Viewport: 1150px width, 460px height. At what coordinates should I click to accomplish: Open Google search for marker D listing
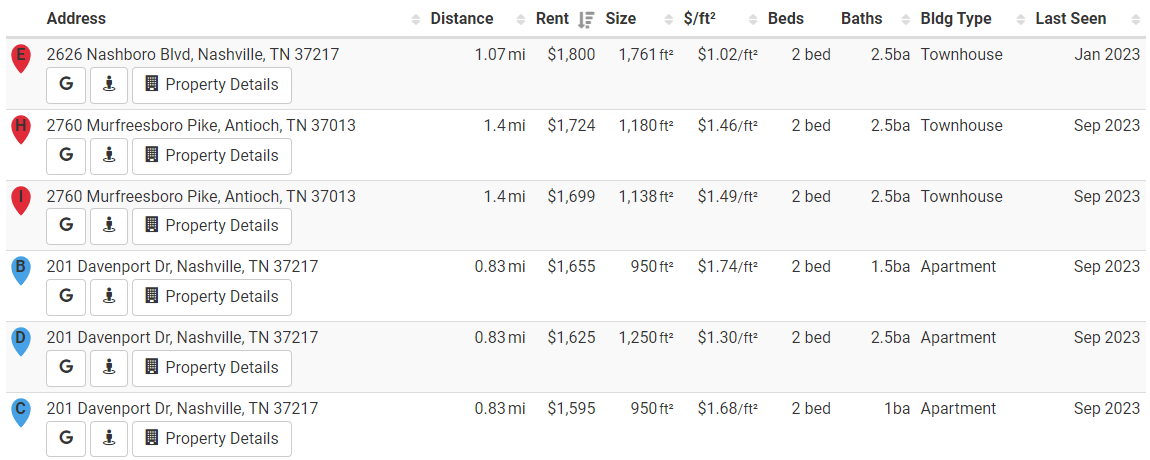pos(66,368)
